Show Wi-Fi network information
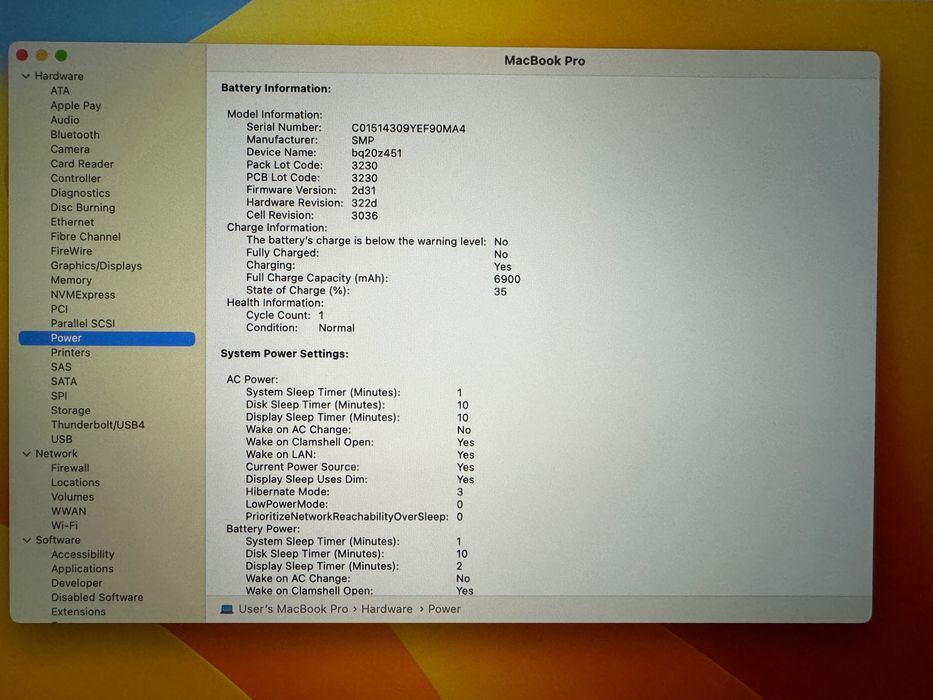The height and width of the screenshot is (700, 933). pyautogui.click(x=64, y=525)
